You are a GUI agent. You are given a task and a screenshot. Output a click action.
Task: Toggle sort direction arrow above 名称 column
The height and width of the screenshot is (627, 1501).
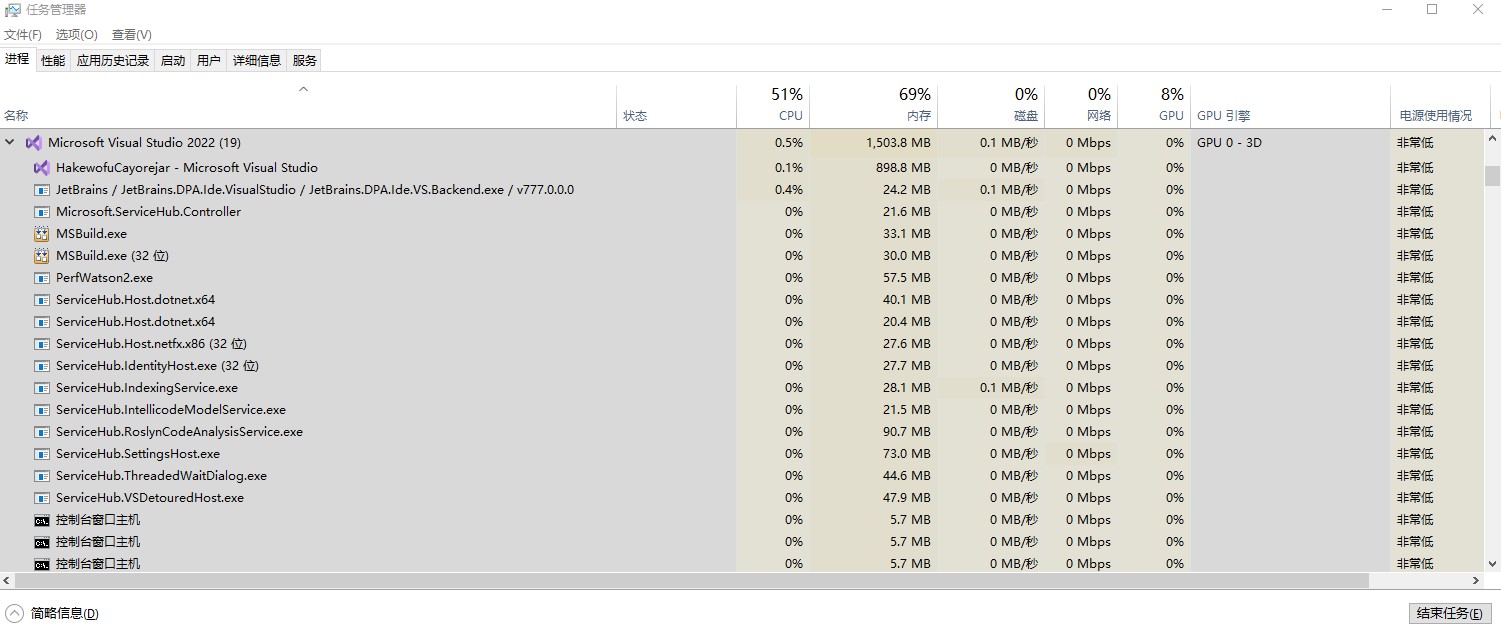point(304,90)
